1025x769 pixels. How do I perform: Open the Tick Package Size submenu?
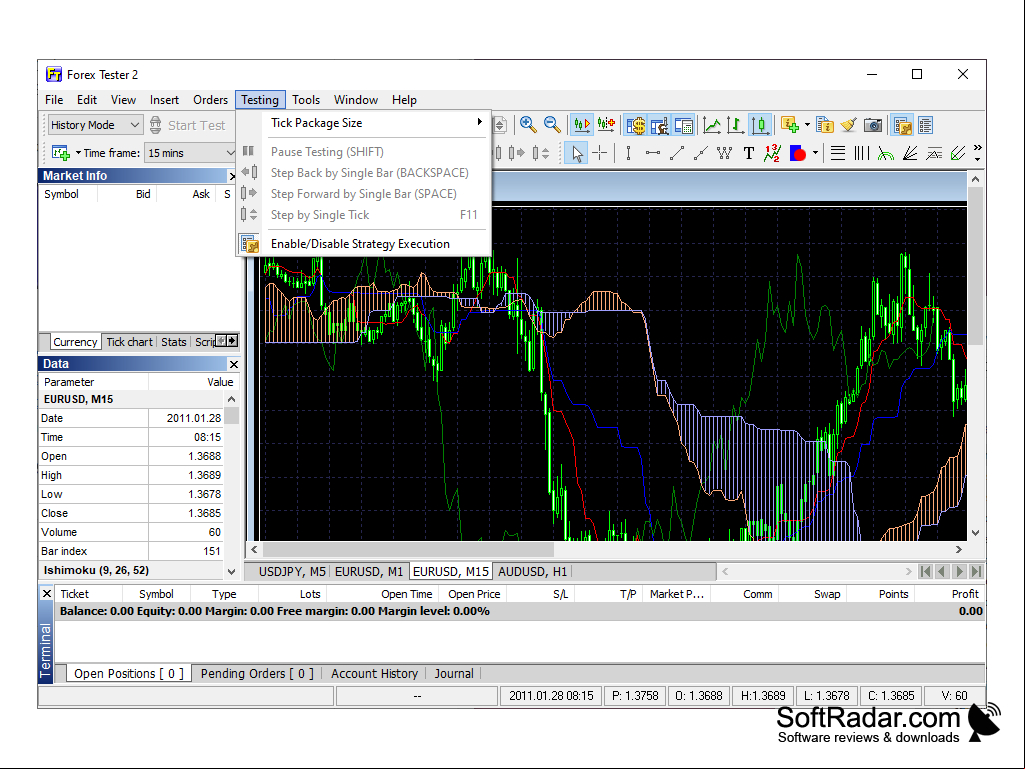click(377, 123)
